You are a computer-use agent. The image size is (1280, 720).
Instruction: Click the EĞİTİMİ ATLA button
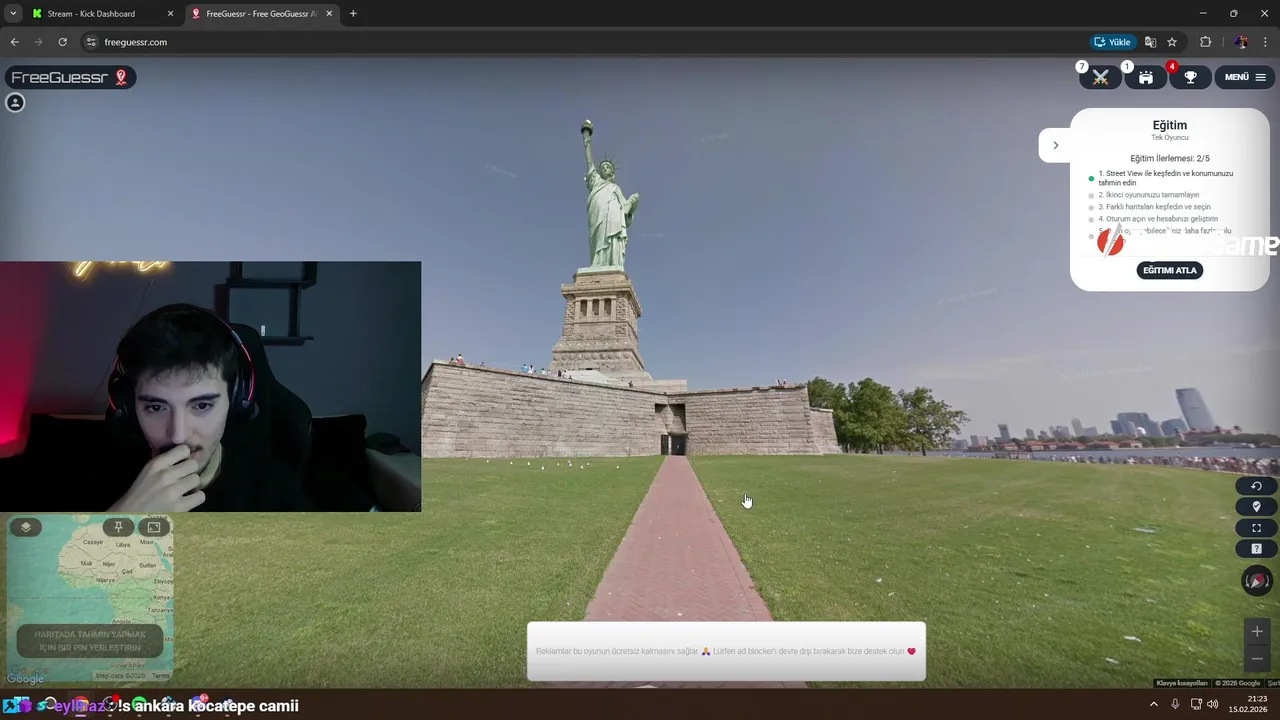click(x=1169, y=270)
